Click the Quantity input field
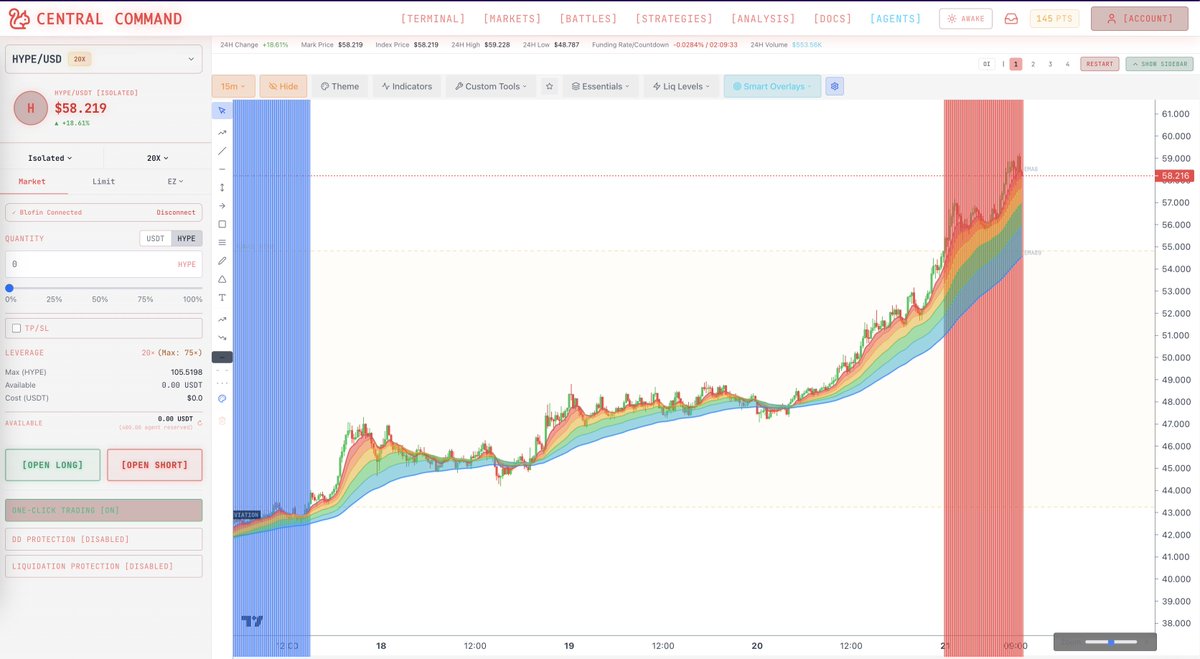 (x=104, y=264)
